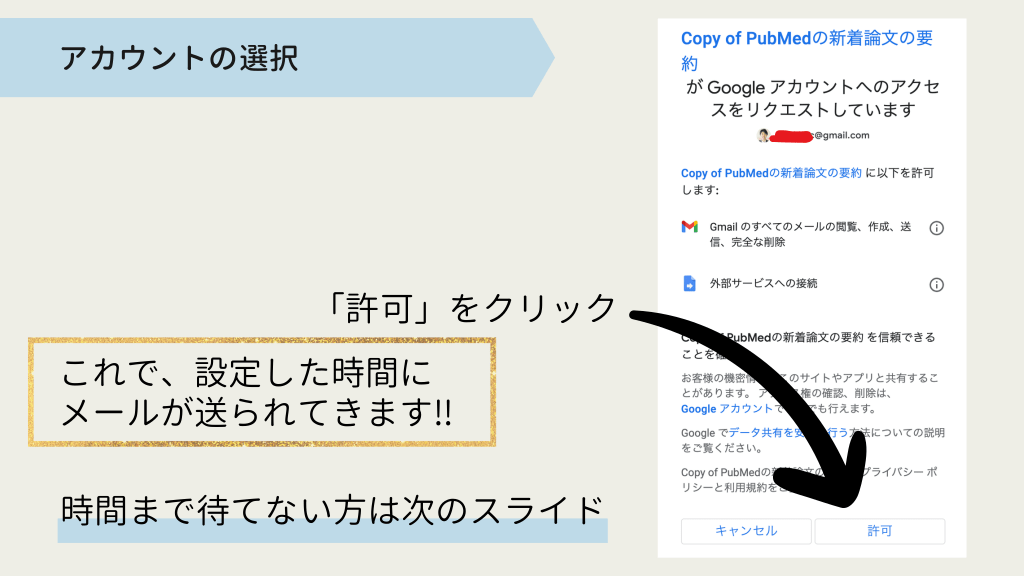Click the 時間まで待てない方は次のスライド text
Image resolution: width=1024 pixels, height=576 pixels.
332,509
